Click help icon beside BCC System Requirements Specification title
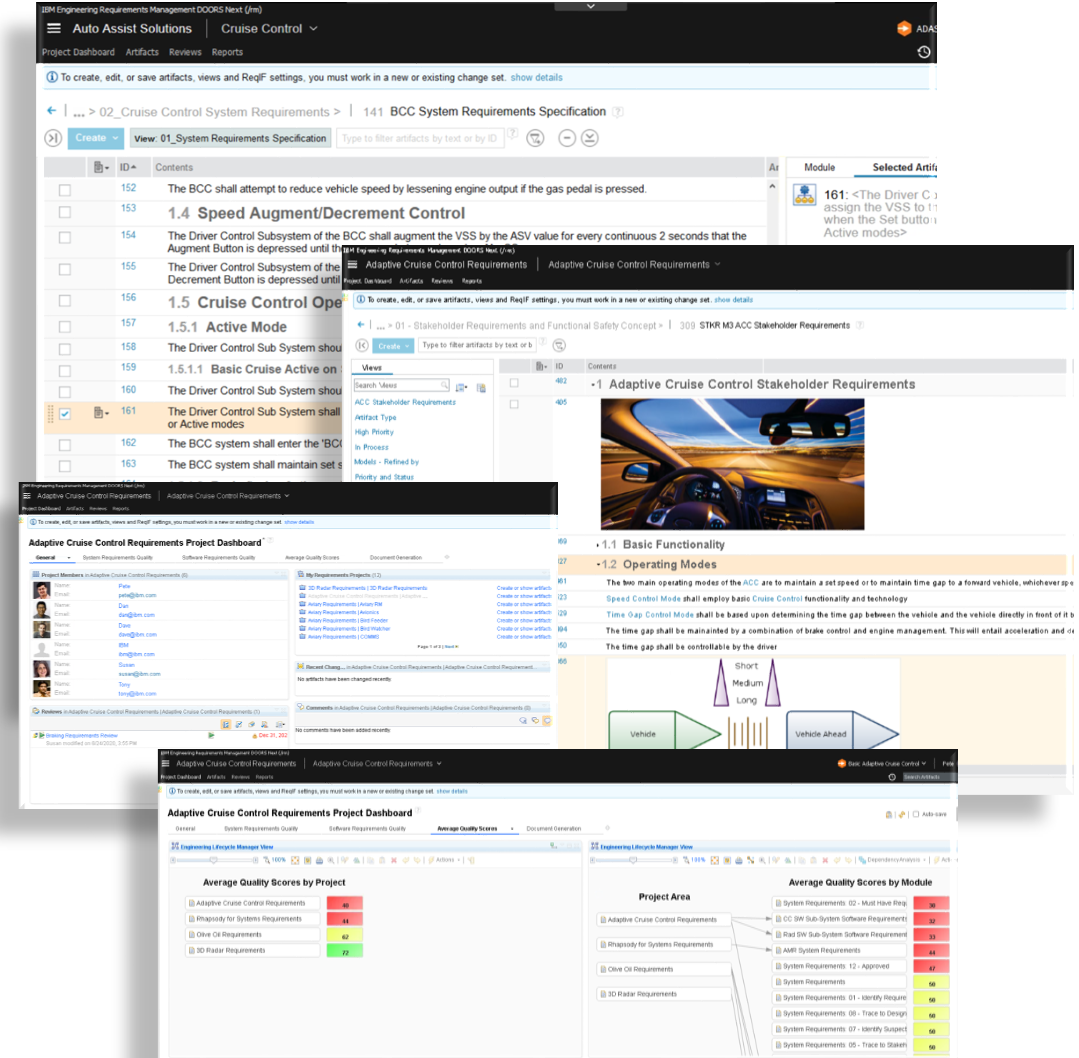This screenshot has height=1058, width=1079. point(618,112)
